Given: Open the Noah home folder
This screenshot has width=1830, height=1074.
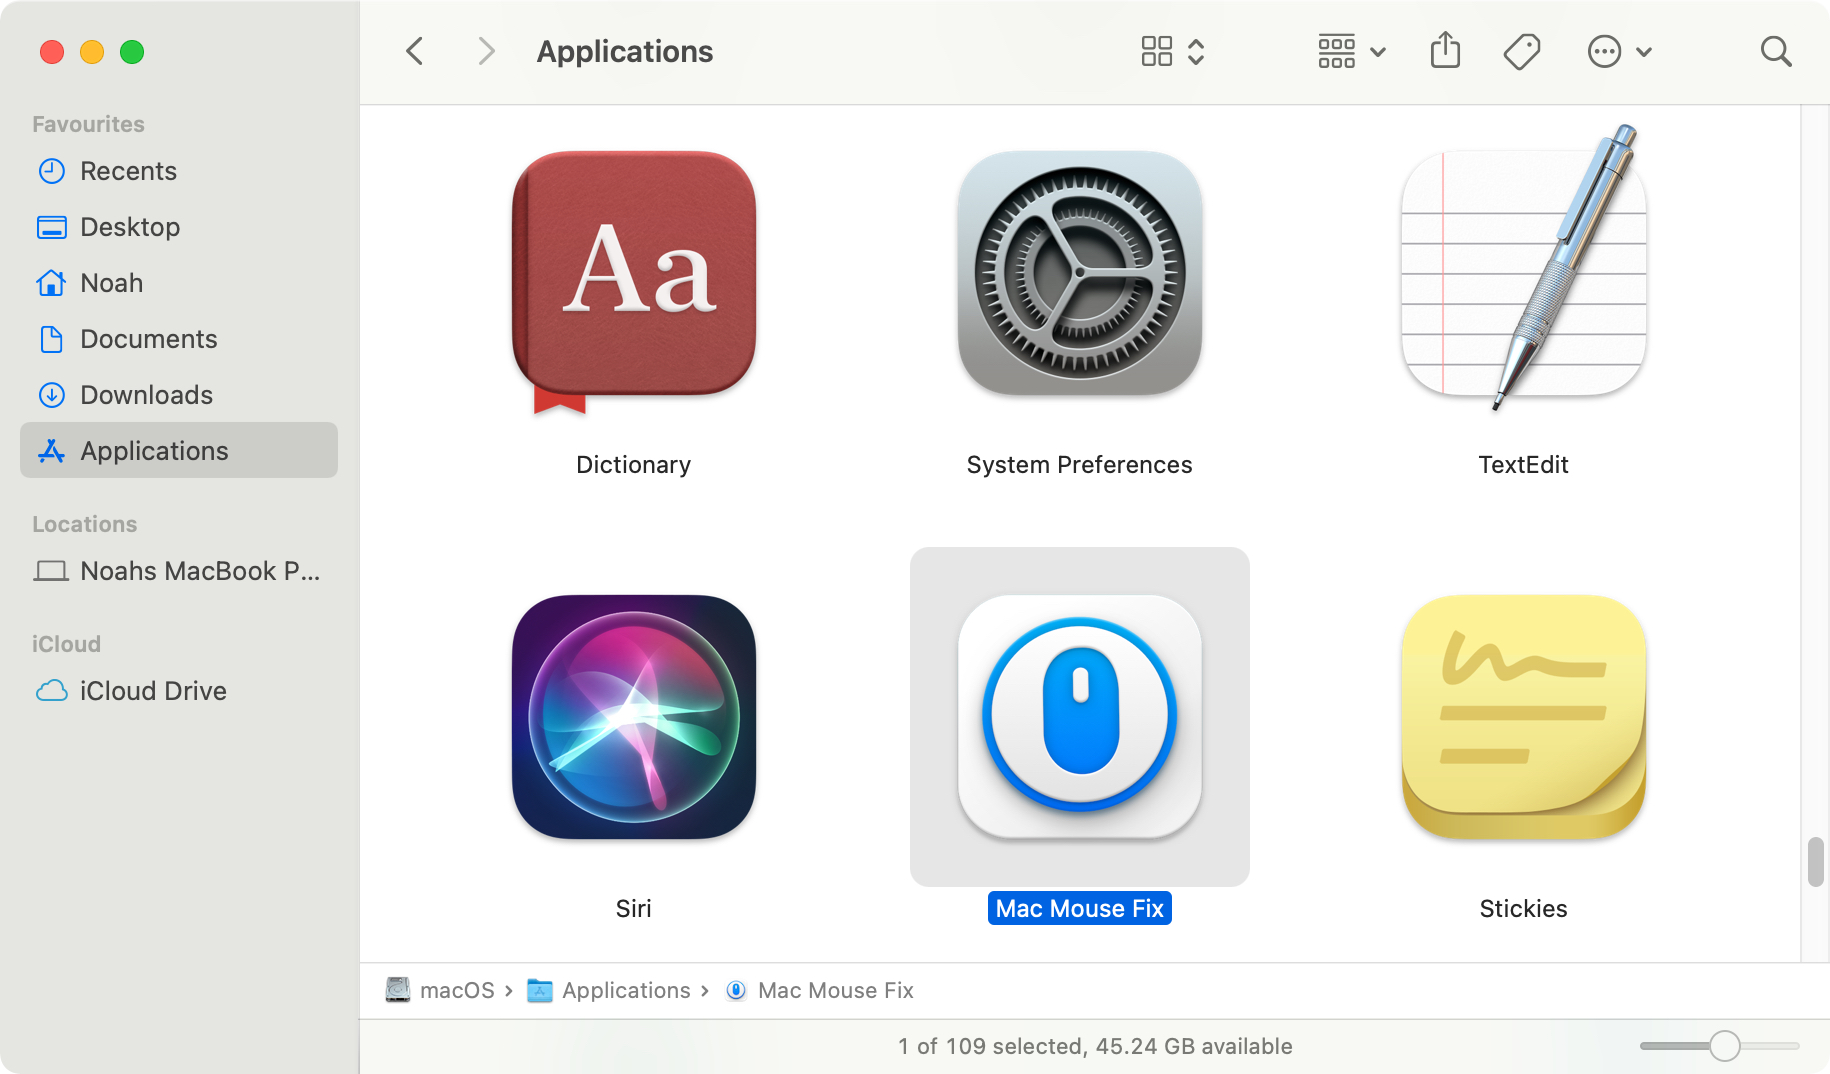Looking at the screenshot, I should coord(179,283).
